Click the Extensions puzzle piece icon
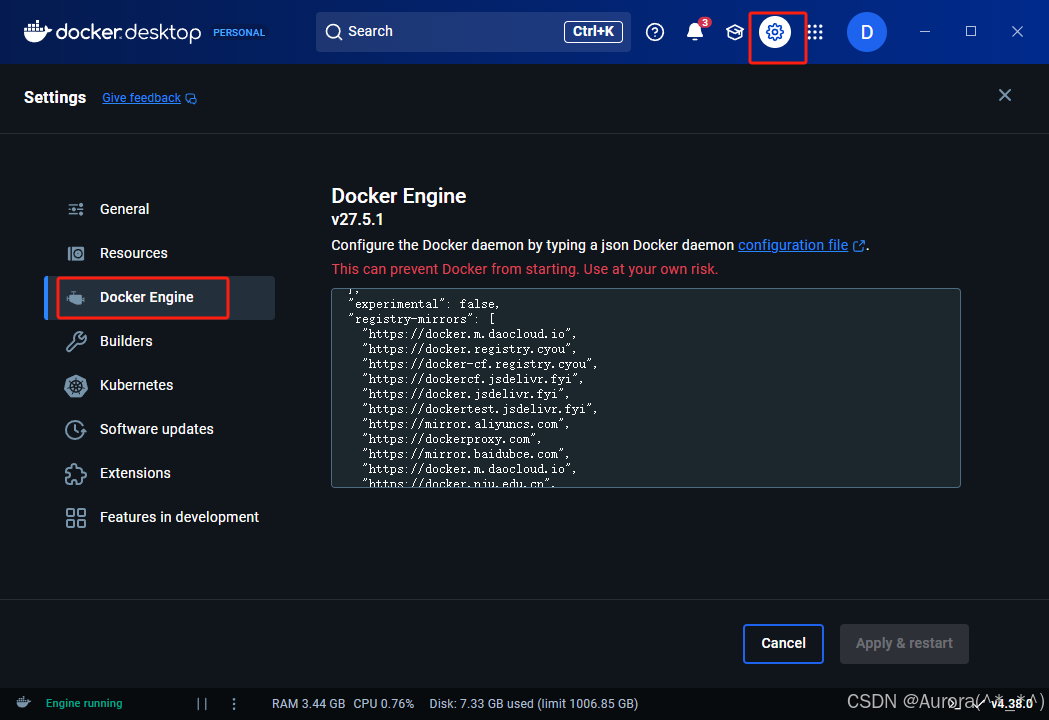This screenshot has height=720, width=1049. [x=76, y=474]
